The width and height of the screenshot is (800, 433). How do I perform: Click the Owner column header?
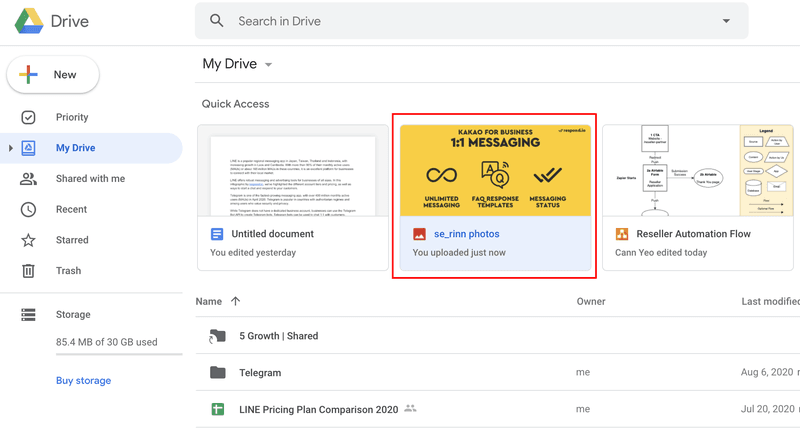591,301
